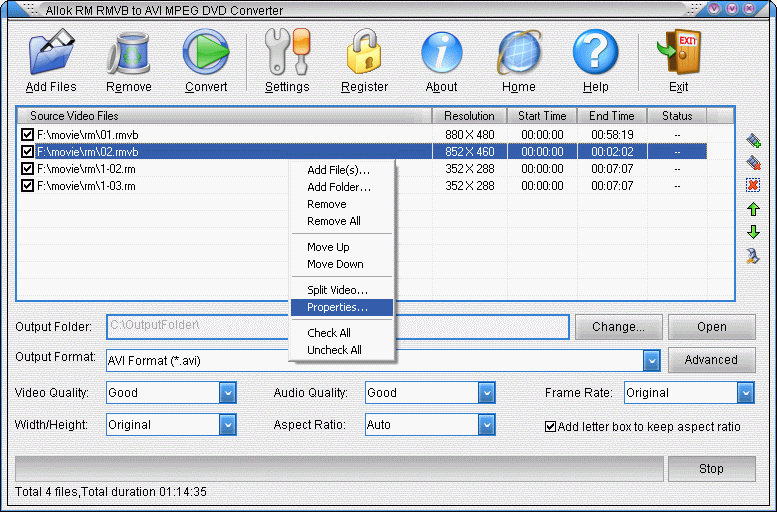Click the Output Folder path field

(x=337, y=327)
